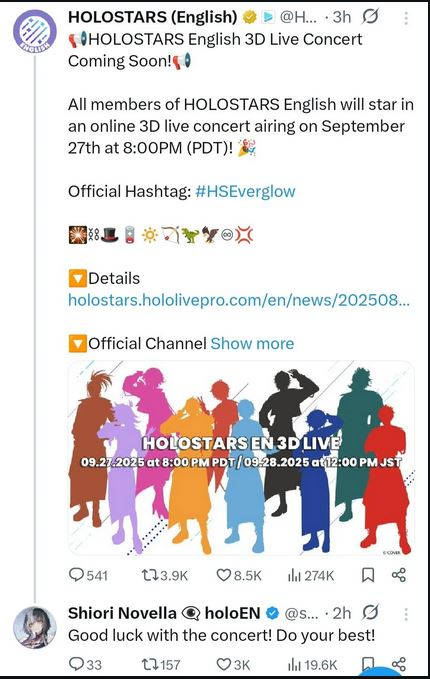Open the #HSEverglow hashtag
The image size is (430, 679).
coord(245,191)
